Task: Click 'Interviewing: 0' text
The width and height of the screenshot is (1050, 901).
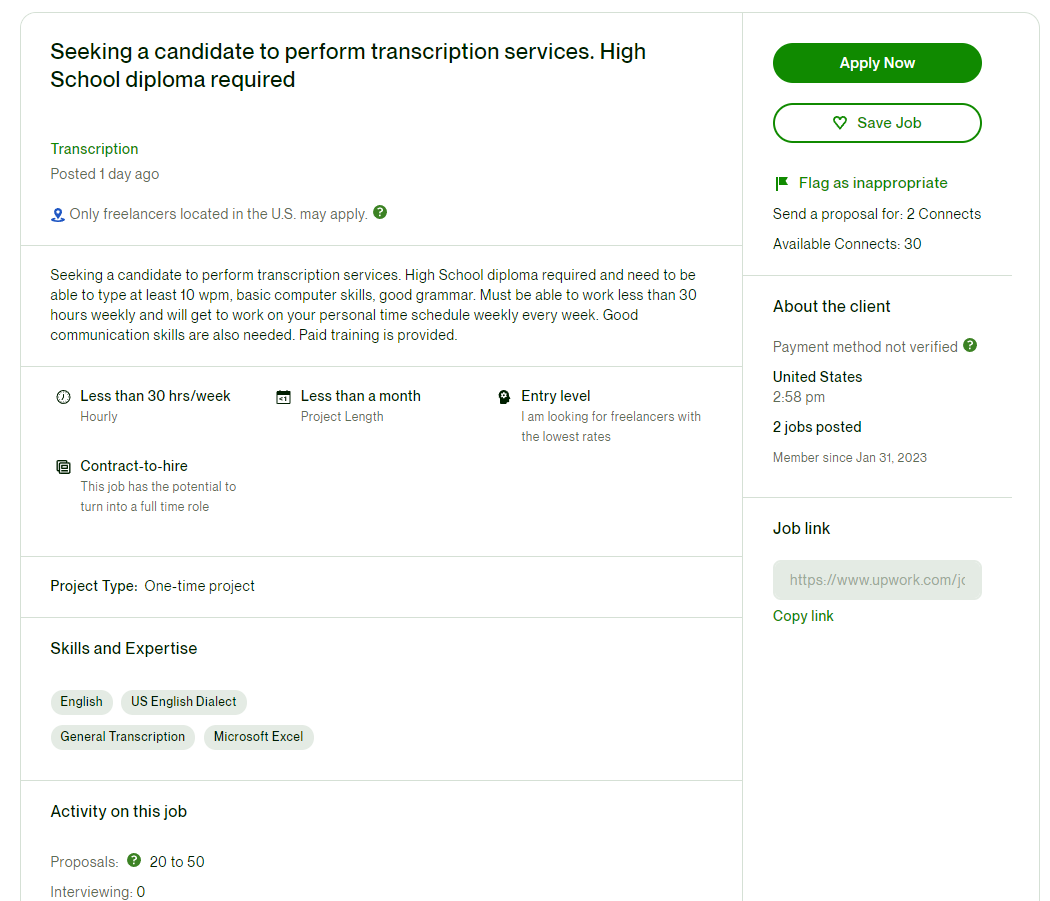Action: tap(98, 892)
